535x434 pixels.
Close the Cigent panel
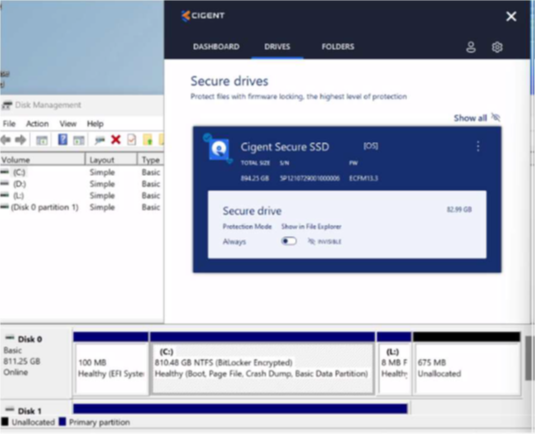[x=511, y=16]
